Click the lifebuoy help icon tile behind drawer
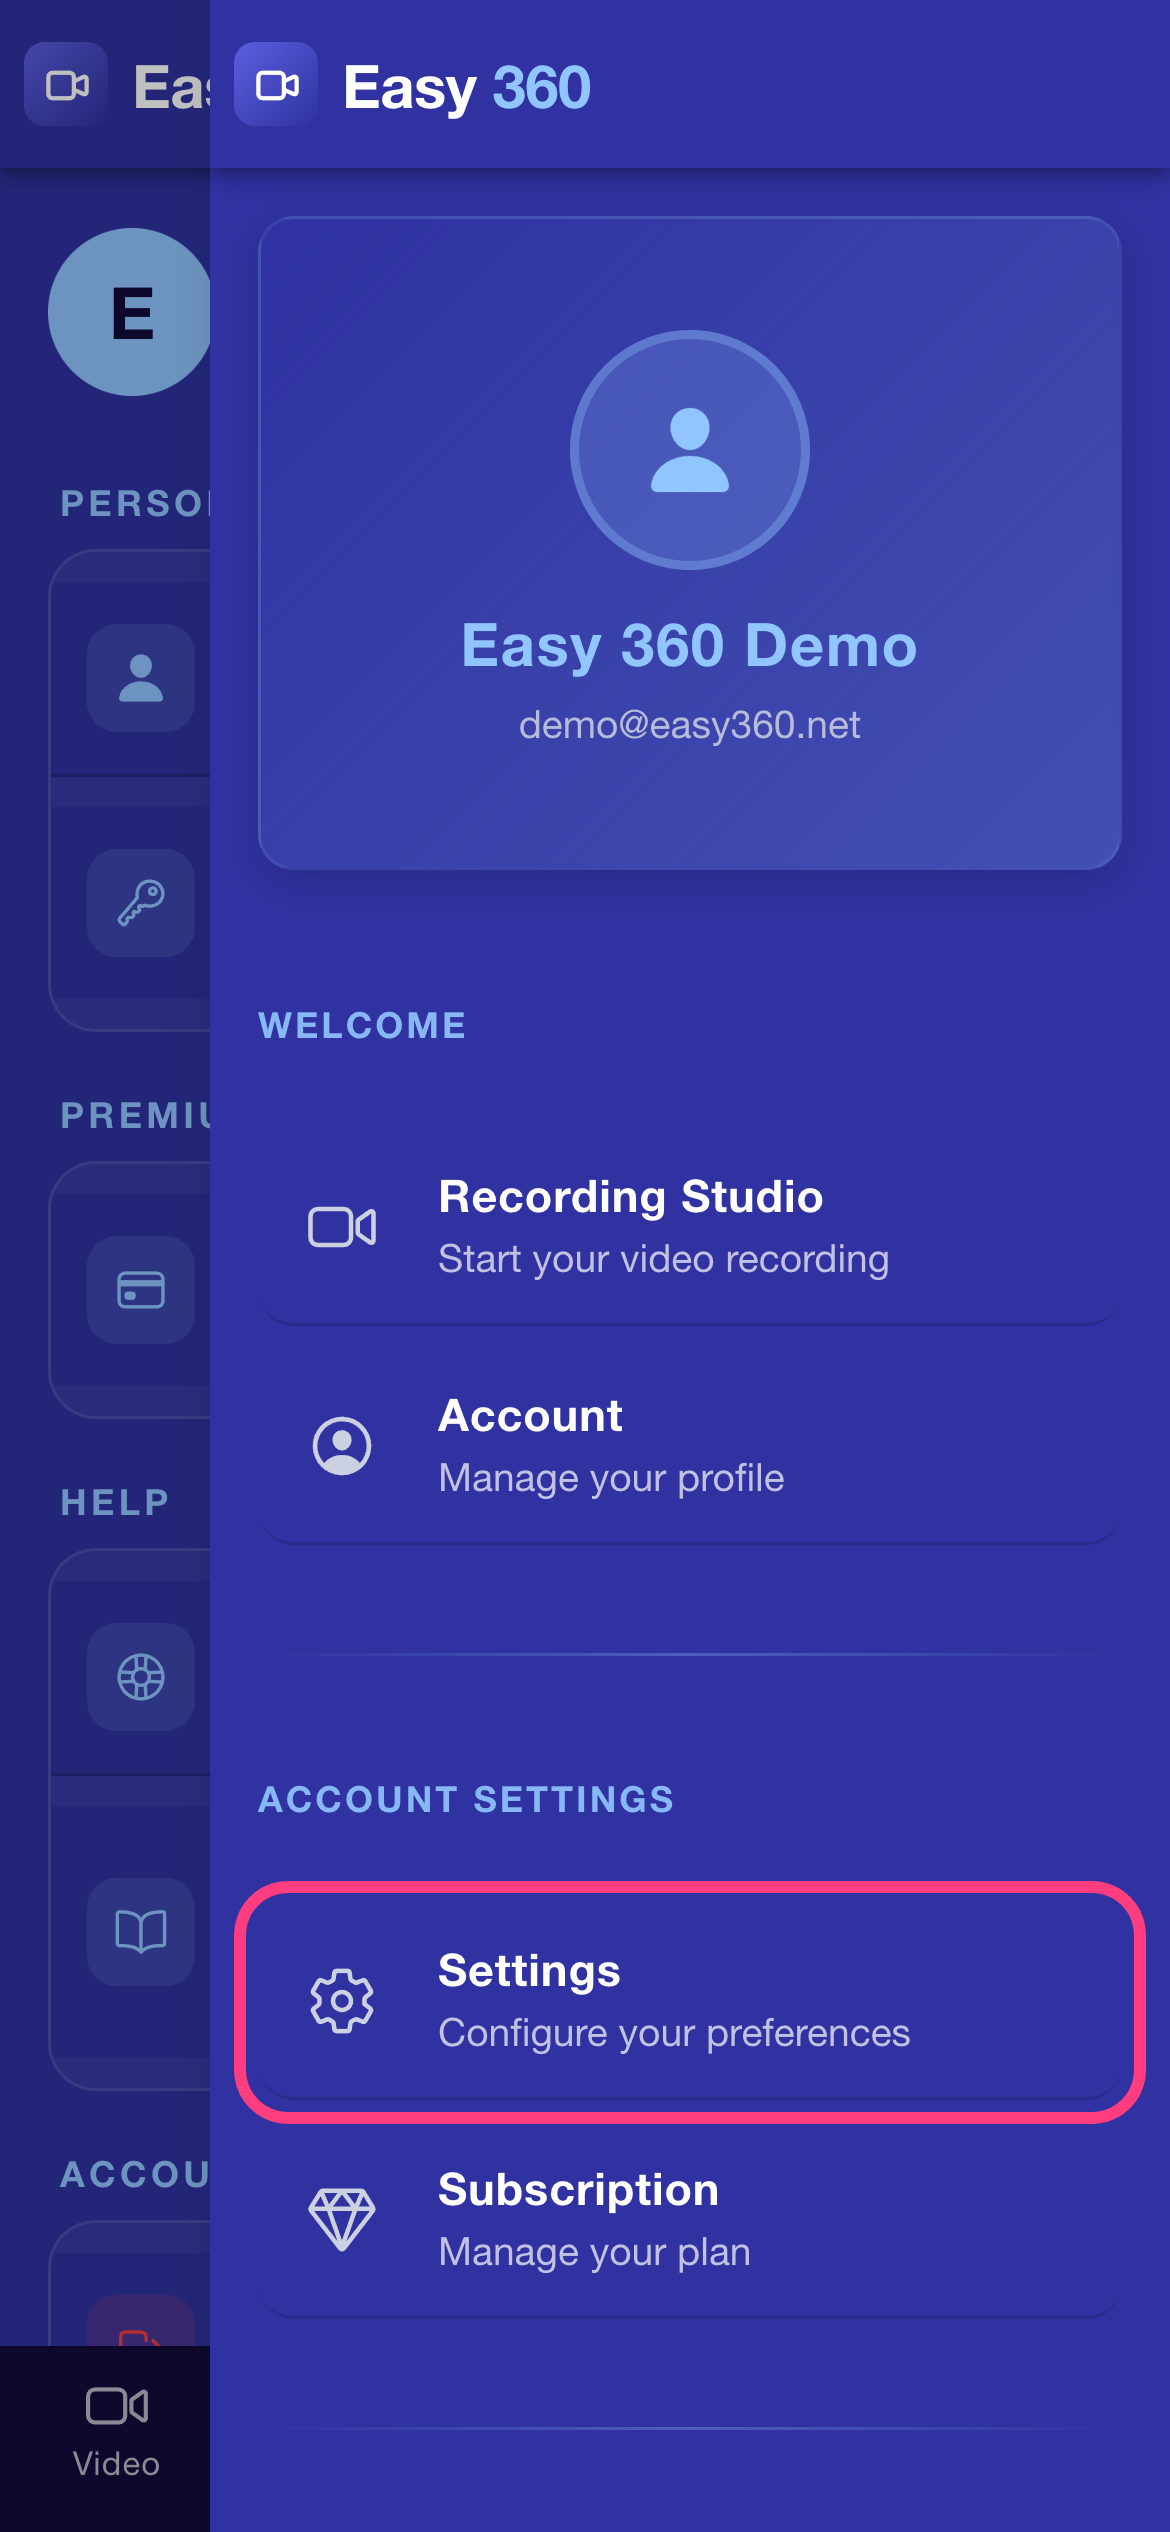Screen dimensions: 1170x2532 [x=141, y=1677]
